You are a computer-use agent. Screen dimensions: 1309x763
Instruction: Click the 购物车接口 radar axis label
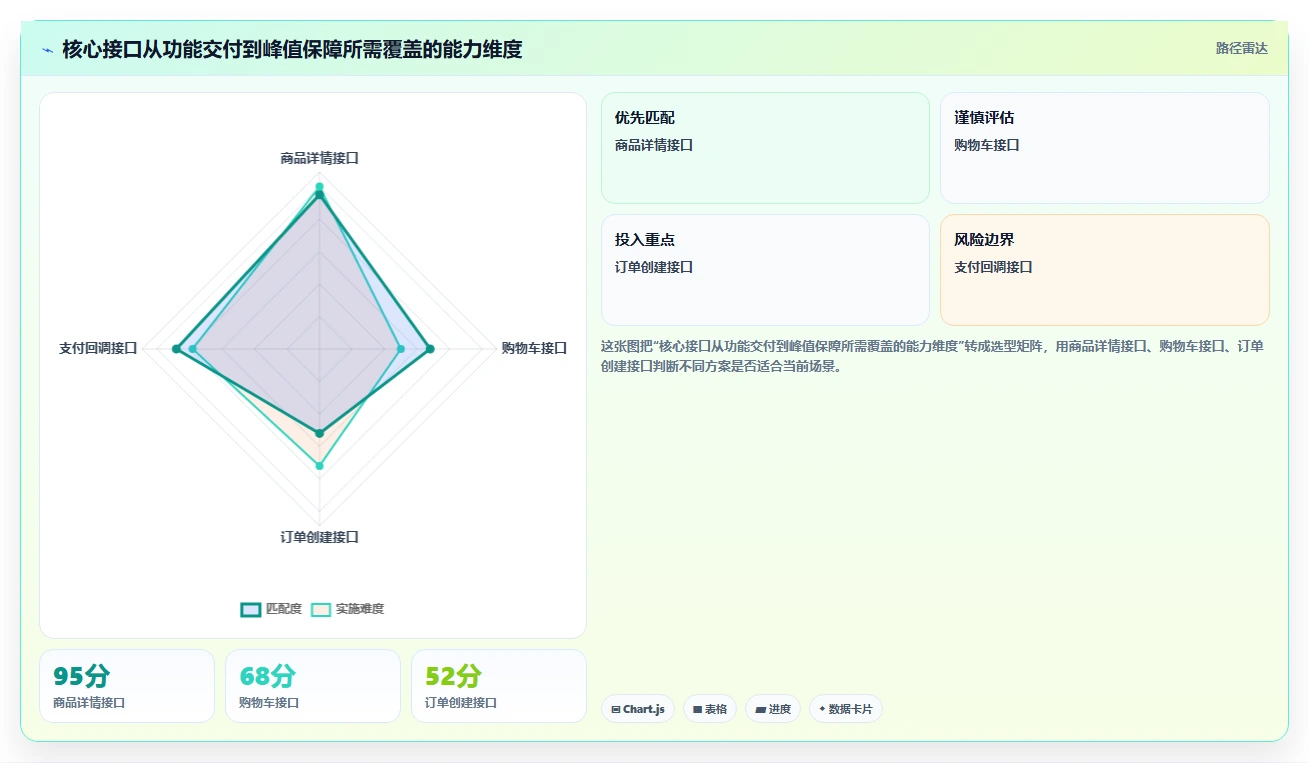[x=534, y=348]
